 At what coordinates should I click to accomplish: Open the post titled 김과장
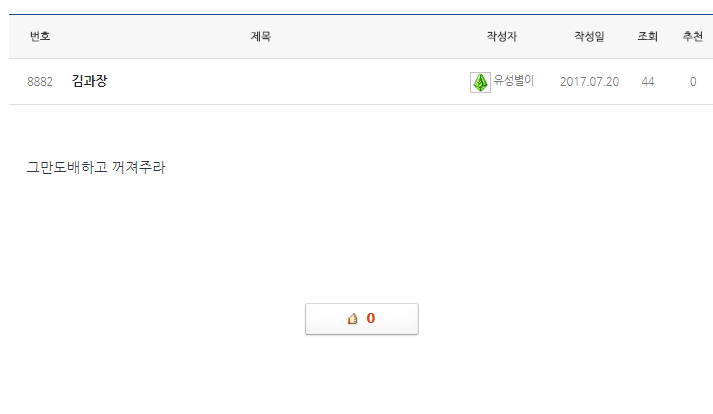click(x=90, y=81)
